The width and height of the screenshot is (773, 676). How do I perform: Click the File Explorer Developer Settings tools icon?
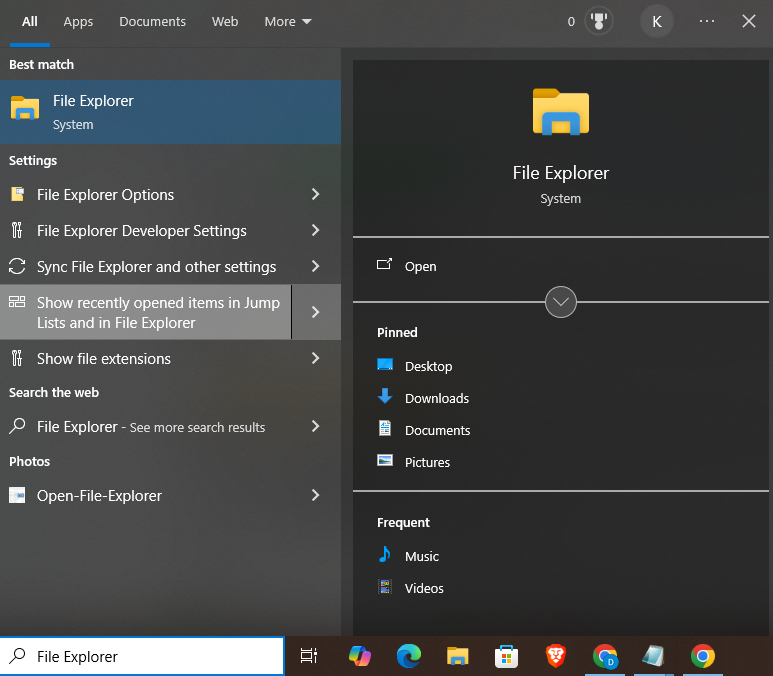coord(17,230)
